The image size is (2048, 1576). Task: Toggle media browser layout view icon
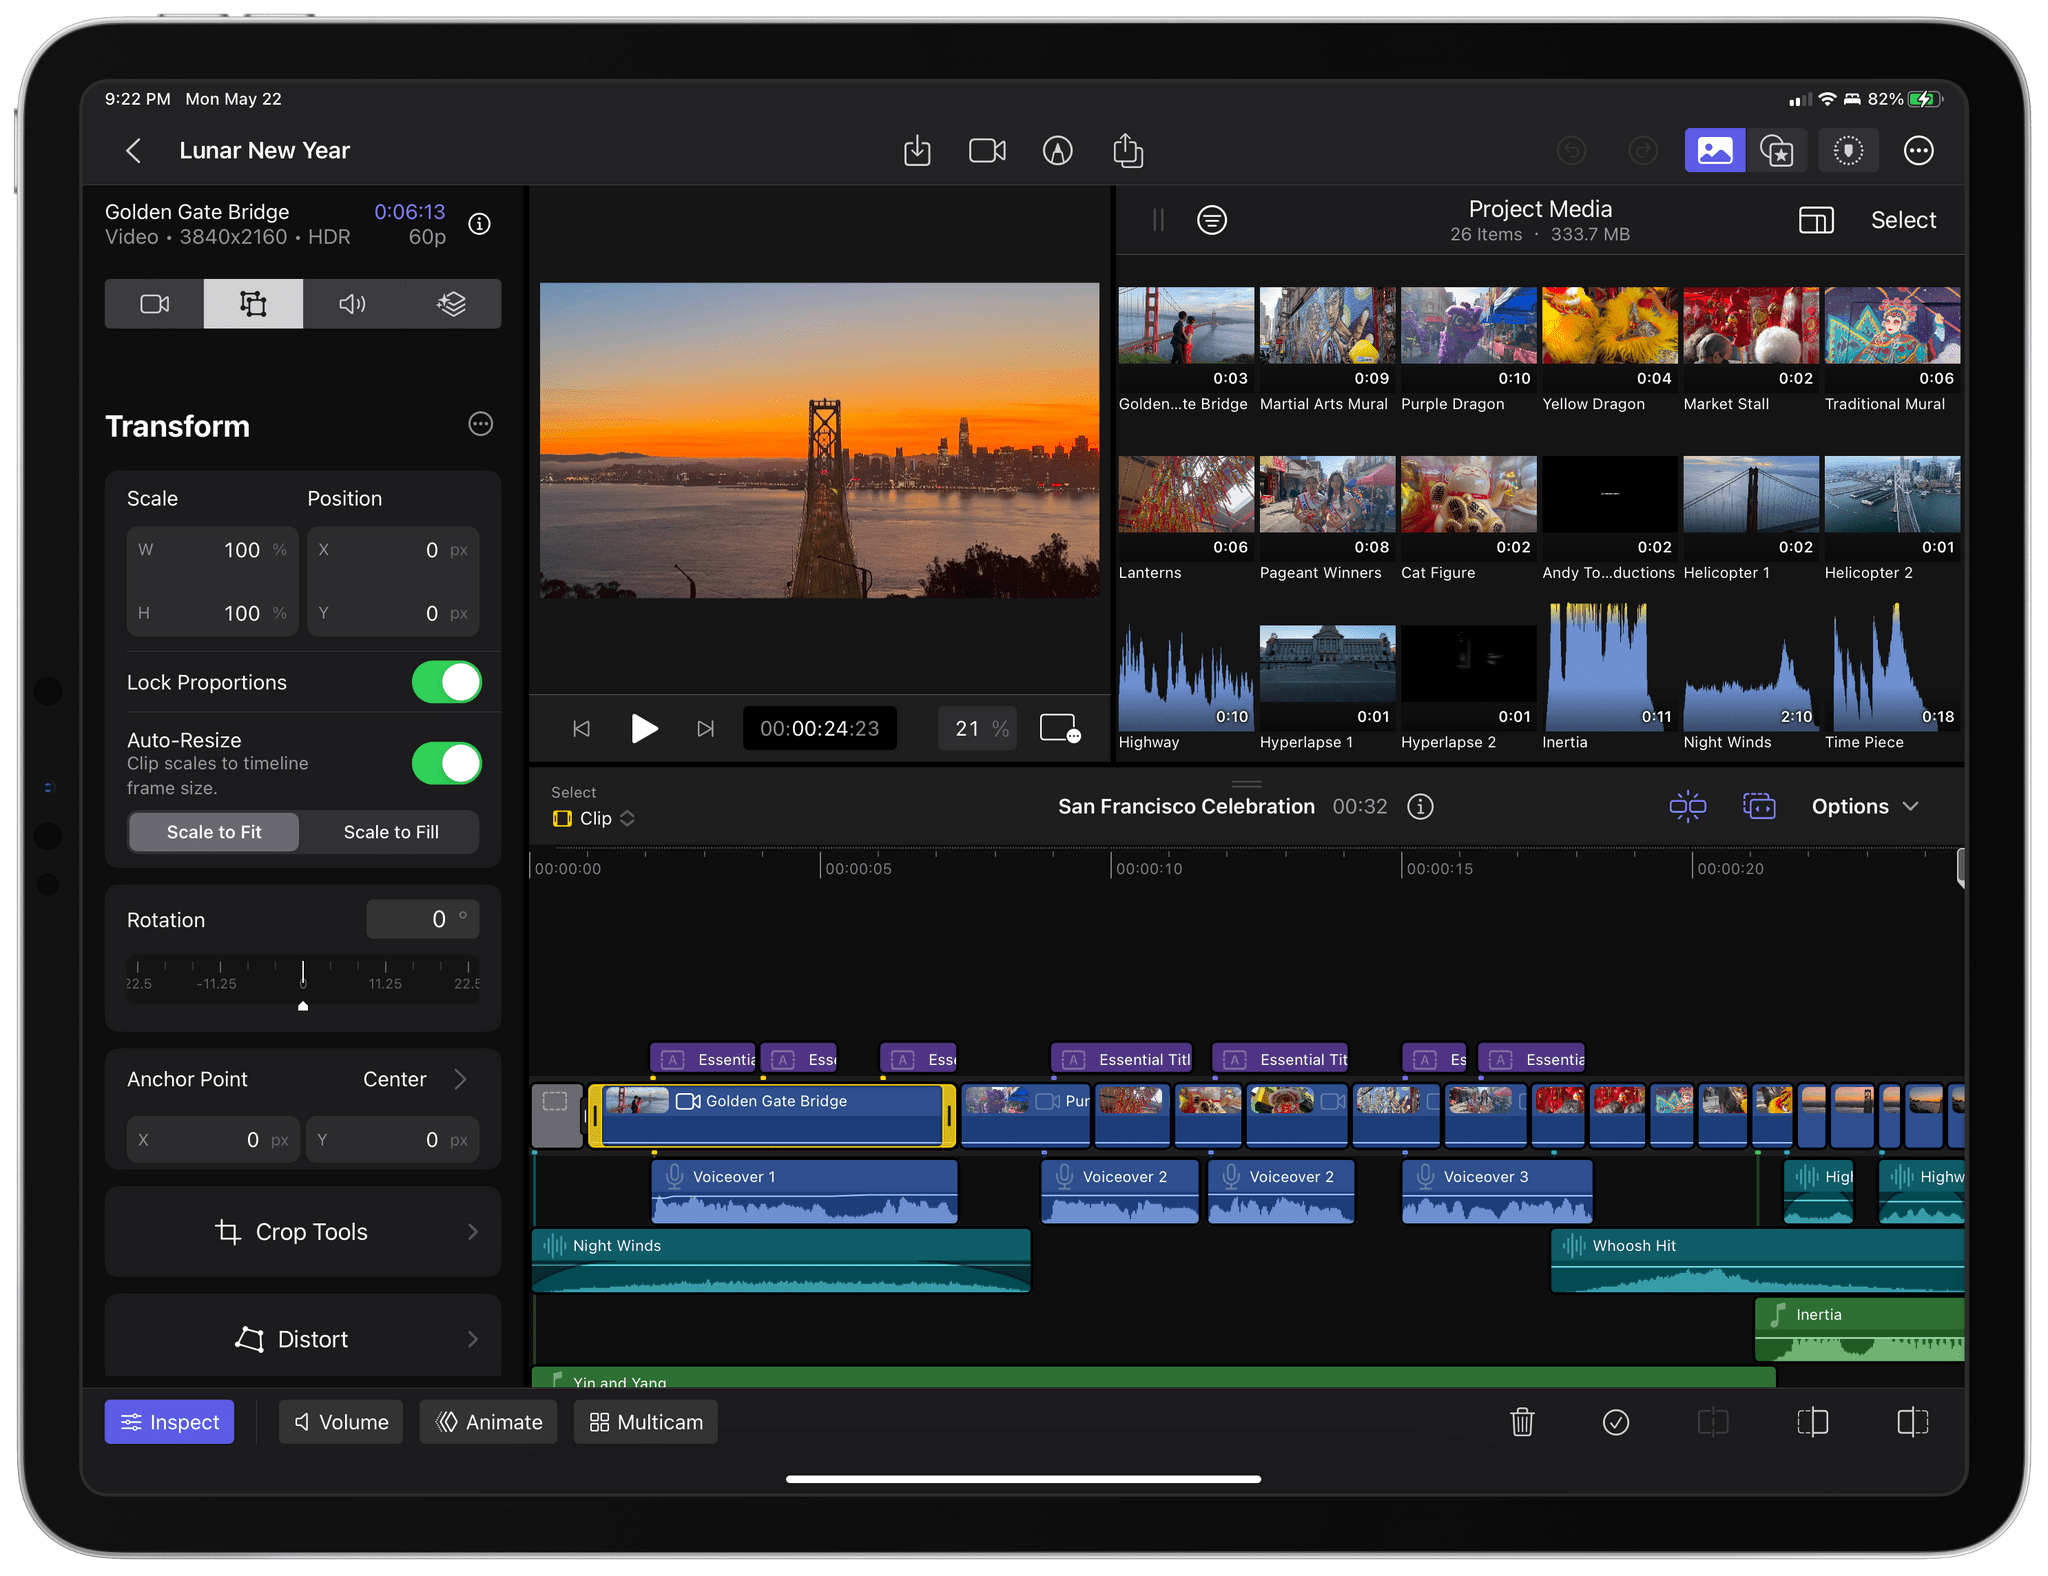tap(1815, 220)
